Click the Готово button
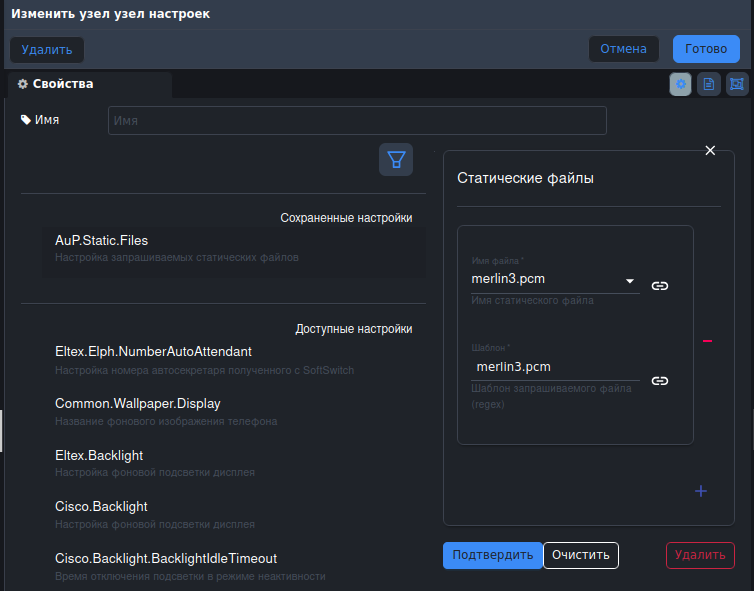754x591 pixels. pyautogui.click(x=706, y=49)
